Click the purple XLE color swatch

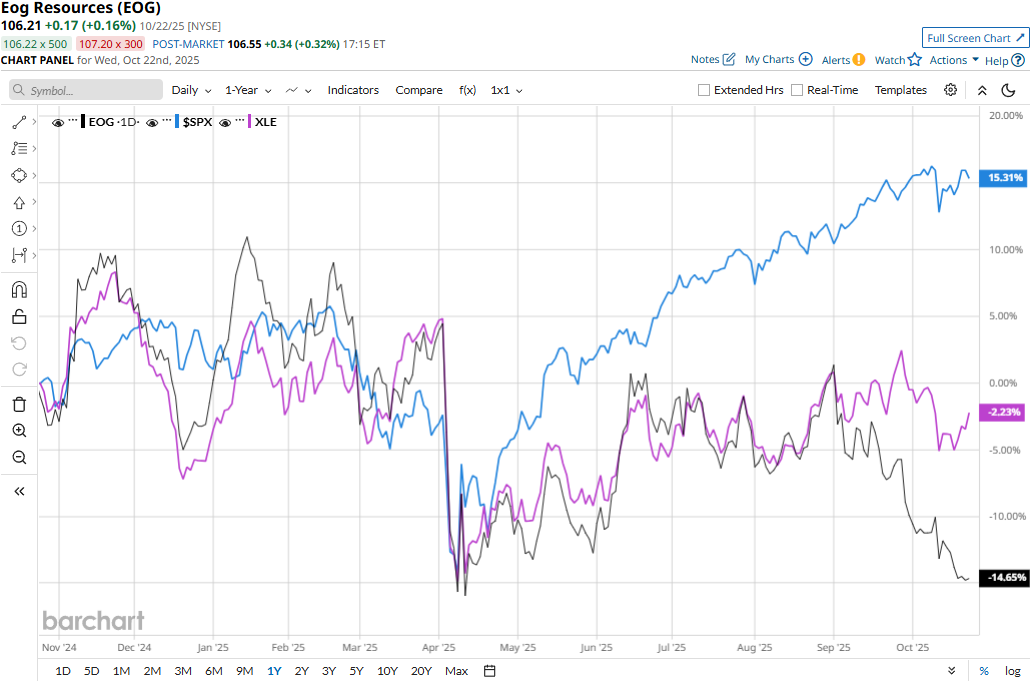tap(250, 122)
